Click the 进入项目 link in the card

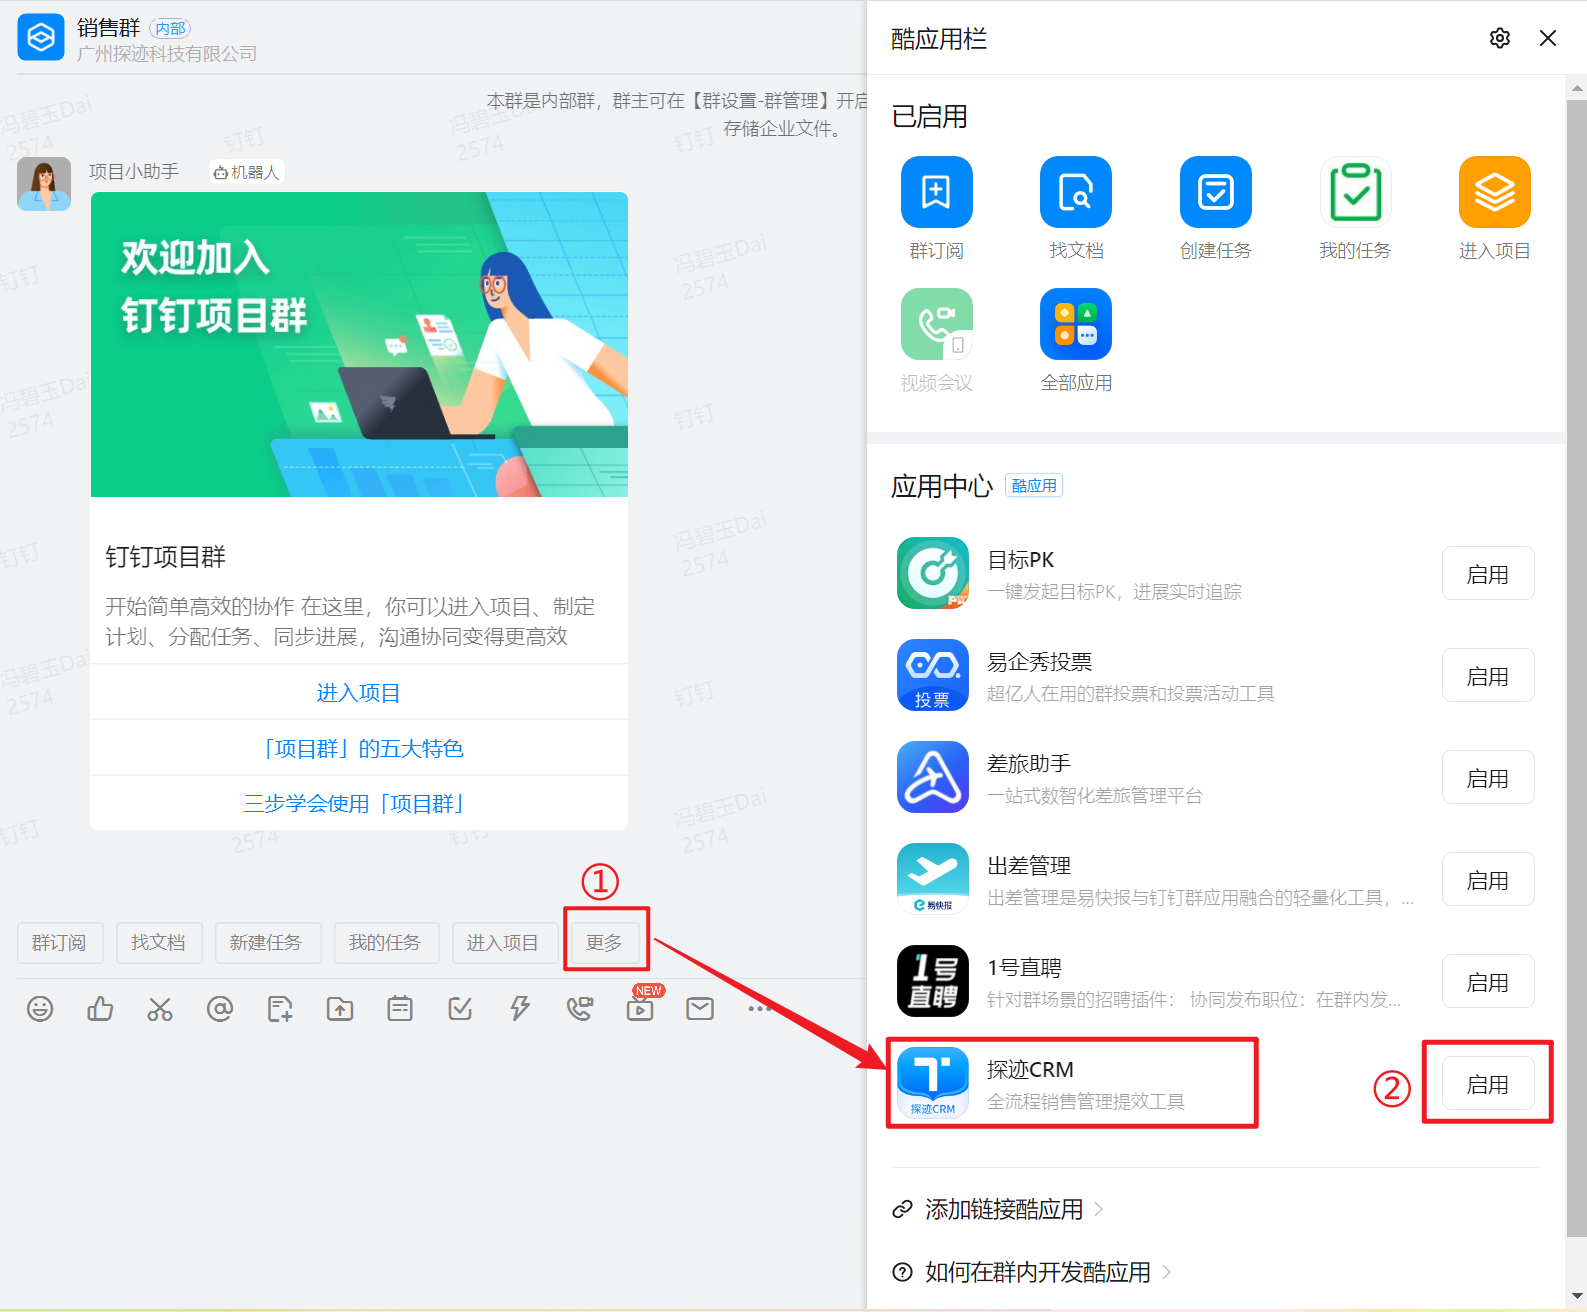point(358,693)
